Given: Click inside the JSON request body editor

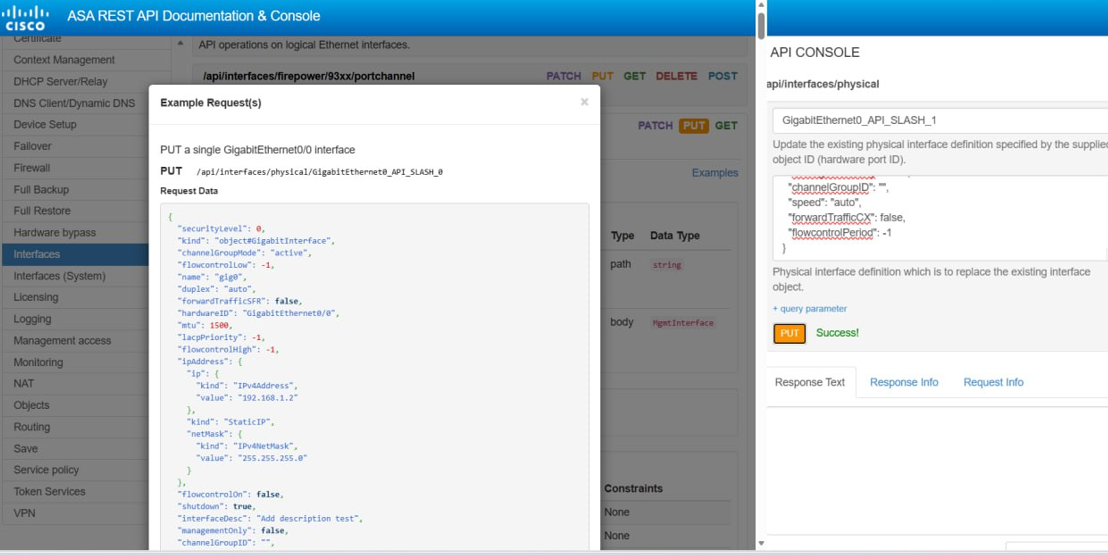Looking at the screenshot, I should 940,217.
